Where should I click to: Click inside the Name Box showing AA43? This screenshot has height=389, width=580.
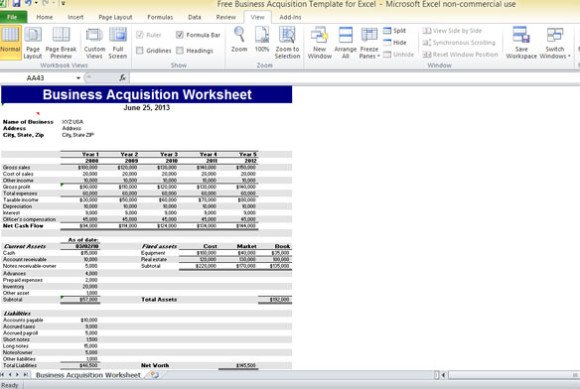tap(38, 78)
